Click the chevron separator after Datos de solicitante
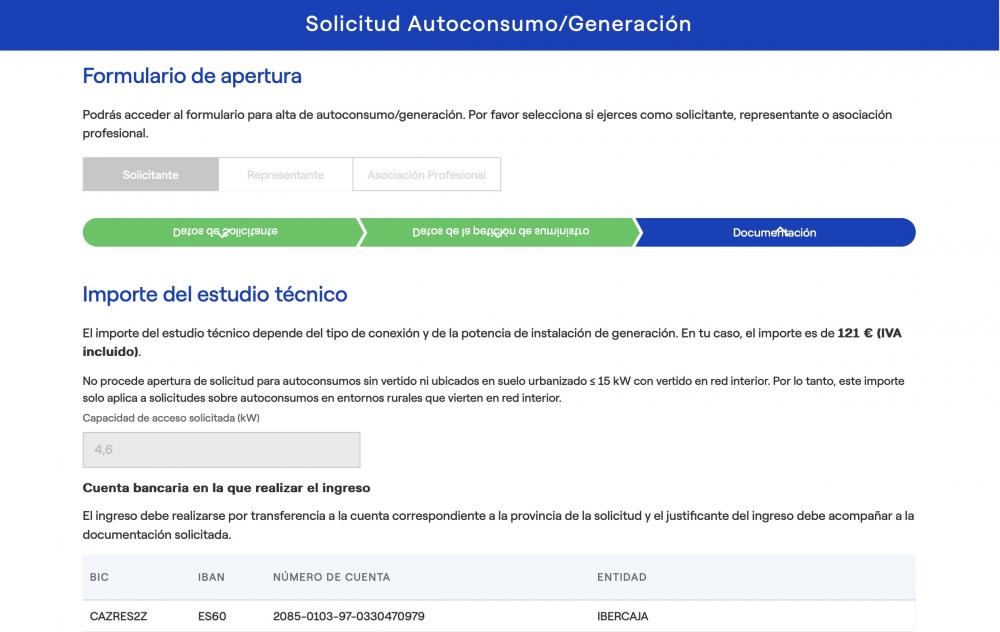 (362, 232)
